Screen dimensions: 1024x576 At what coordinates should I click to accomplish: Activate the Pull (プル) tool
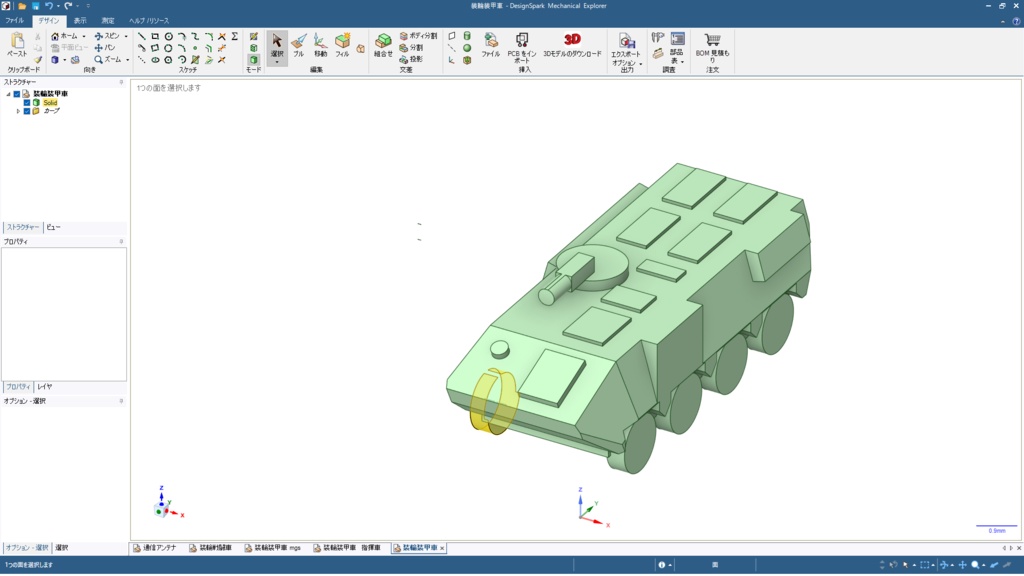pos(298,45)
